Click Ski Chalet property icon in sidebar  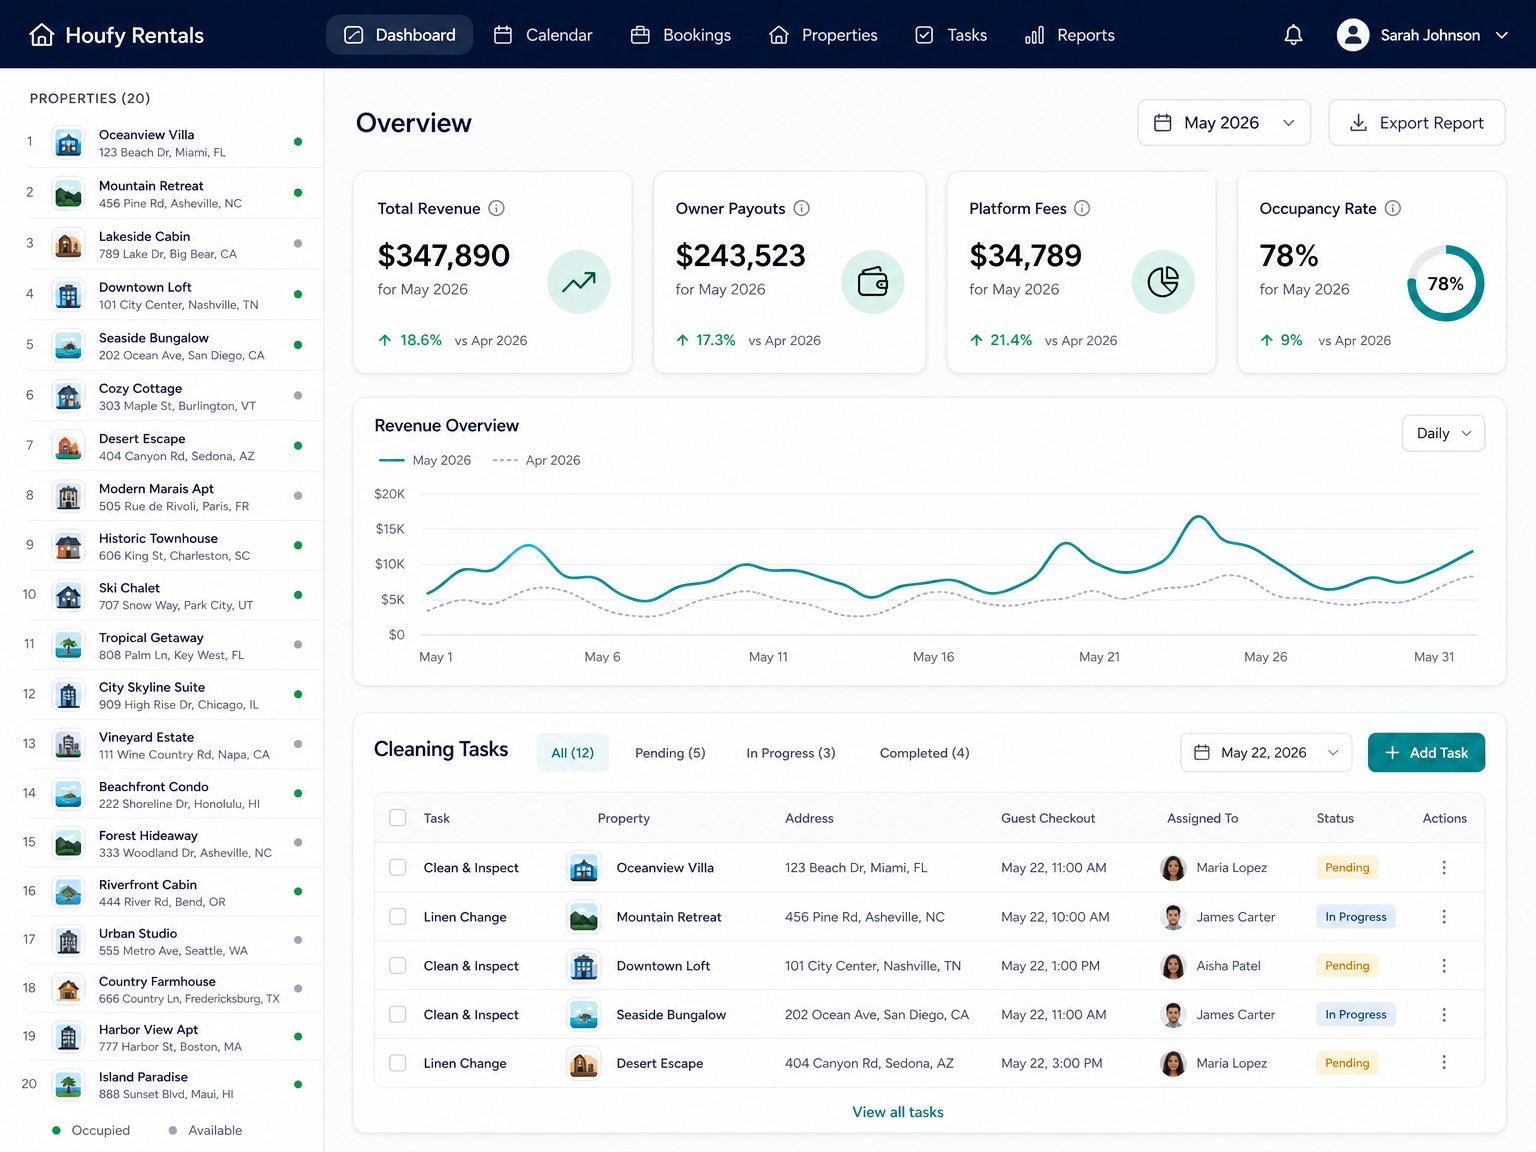click(68, 596)
